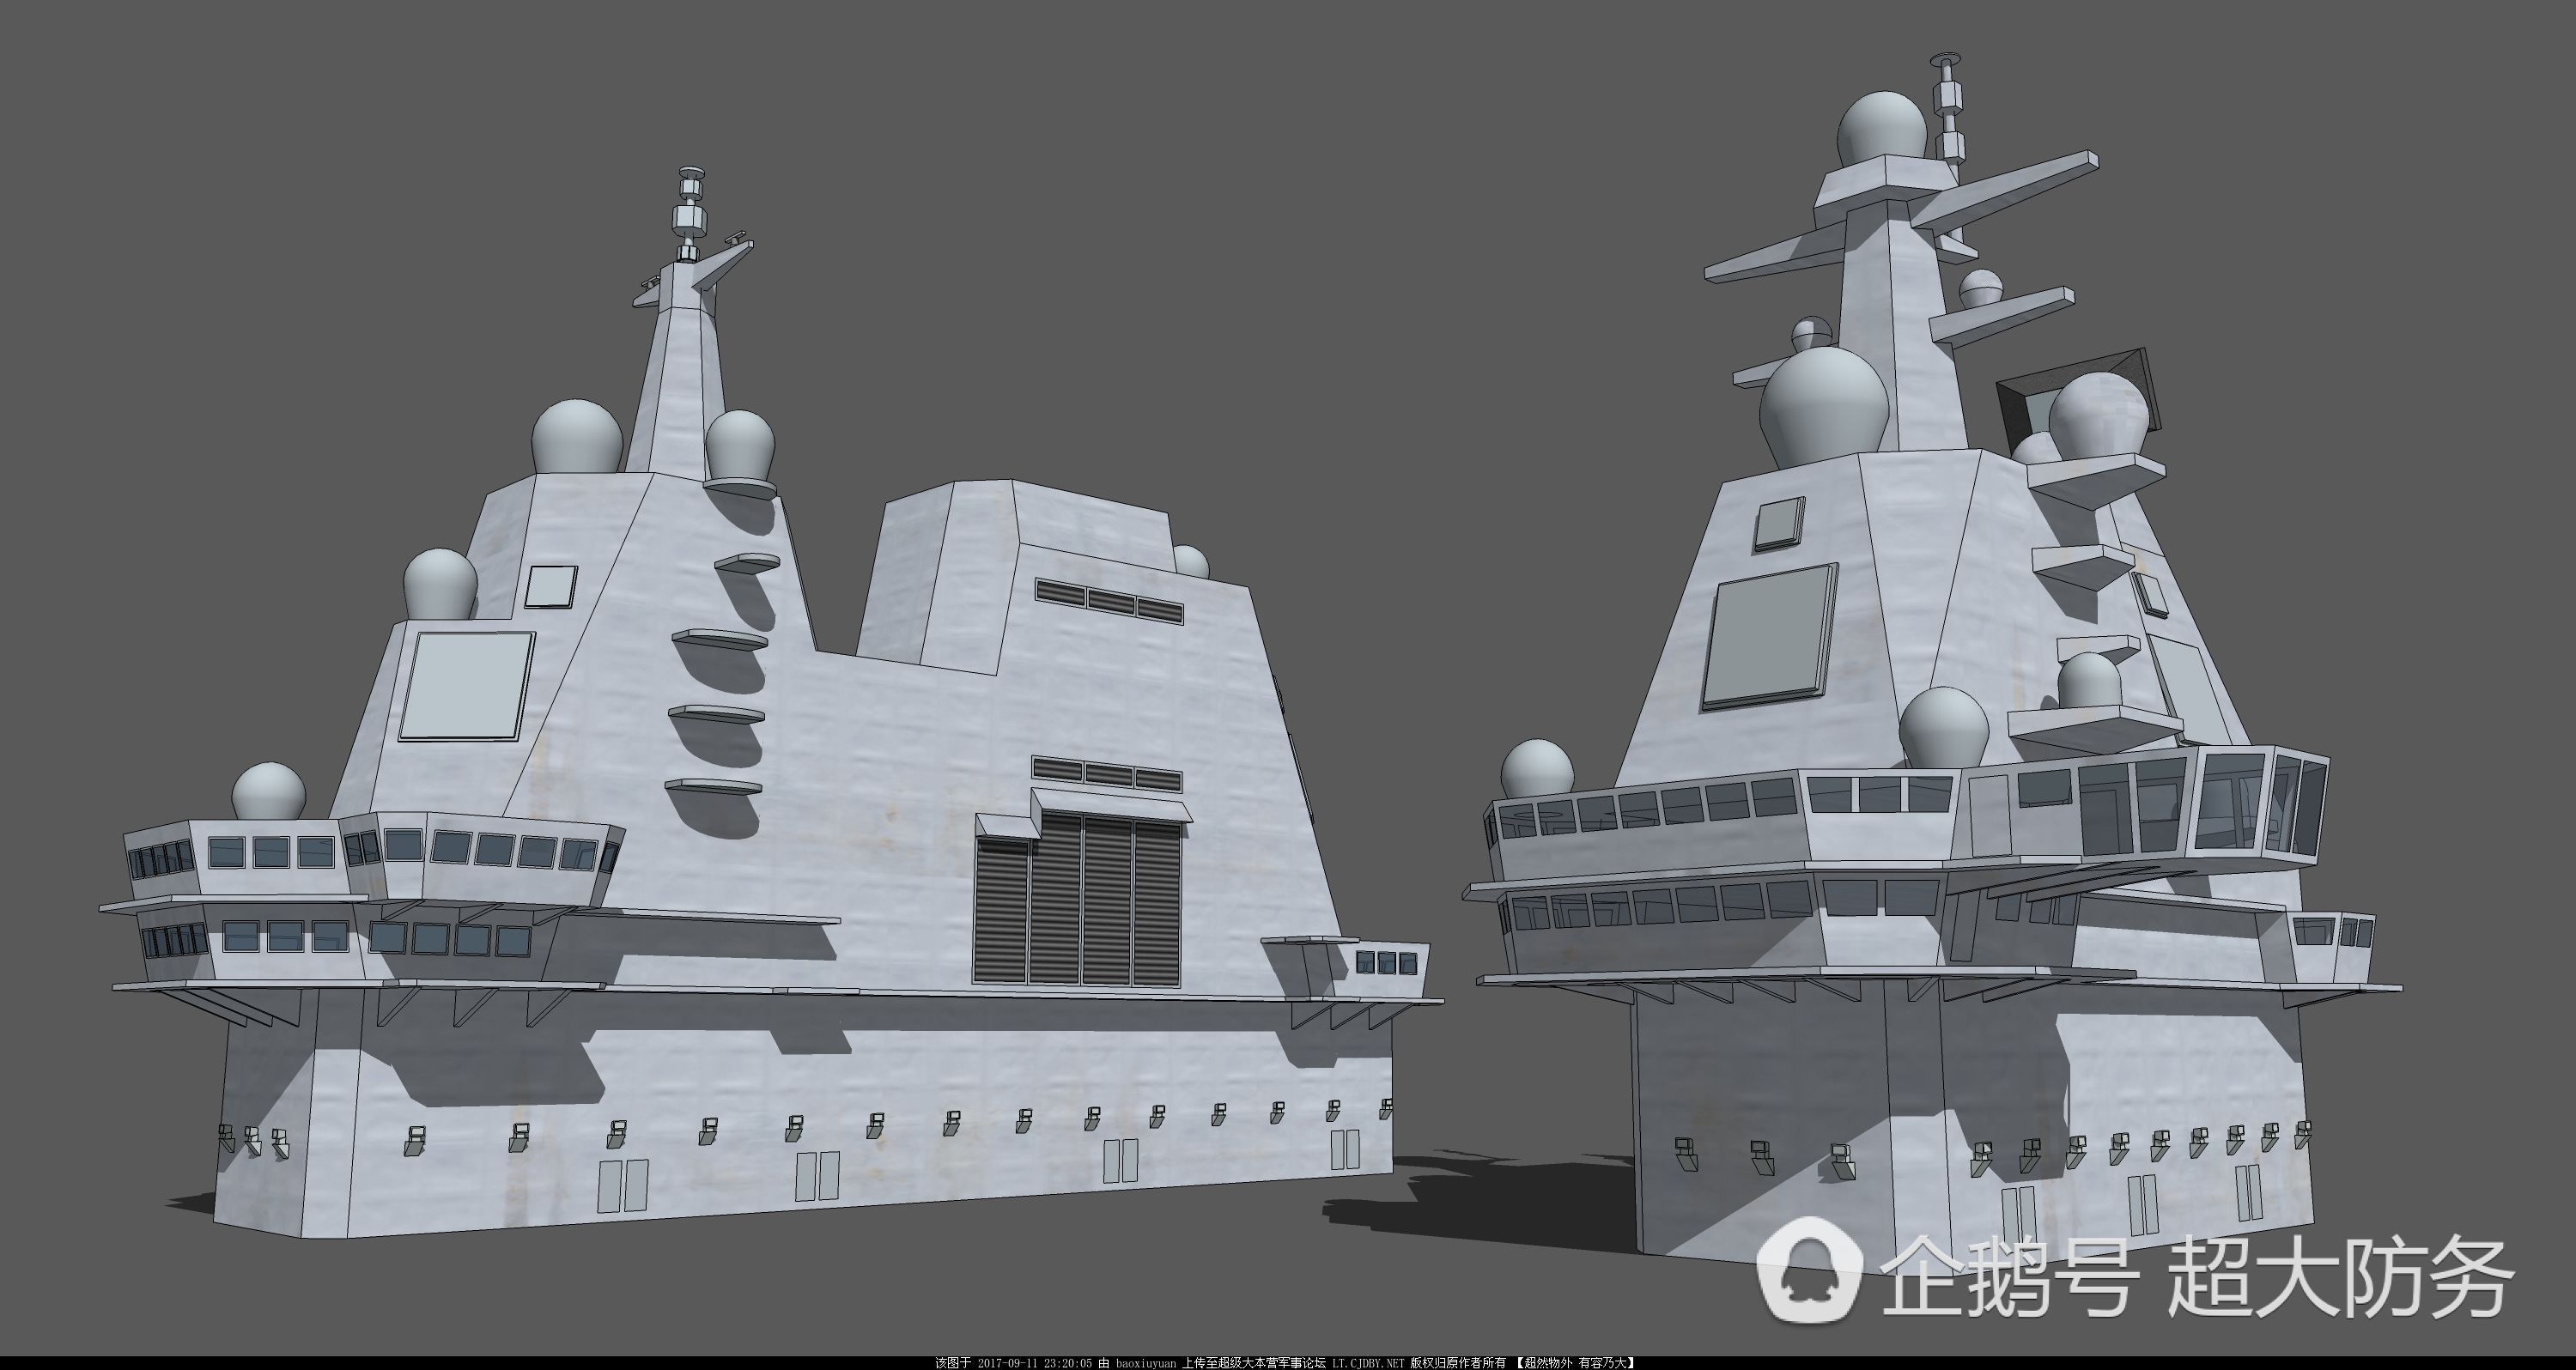Click radome above left island's bridge wing
This screenshot has width=2576, height=1370.
269,790
